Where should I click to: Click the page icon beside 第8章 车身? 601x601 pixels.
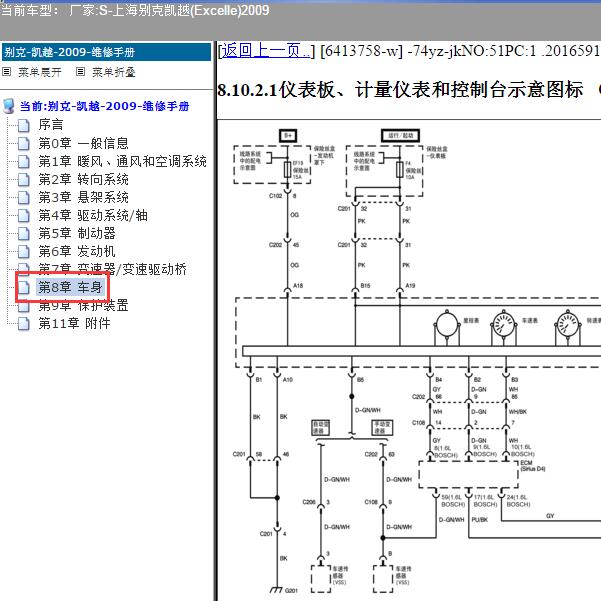[x=24, y=287]
